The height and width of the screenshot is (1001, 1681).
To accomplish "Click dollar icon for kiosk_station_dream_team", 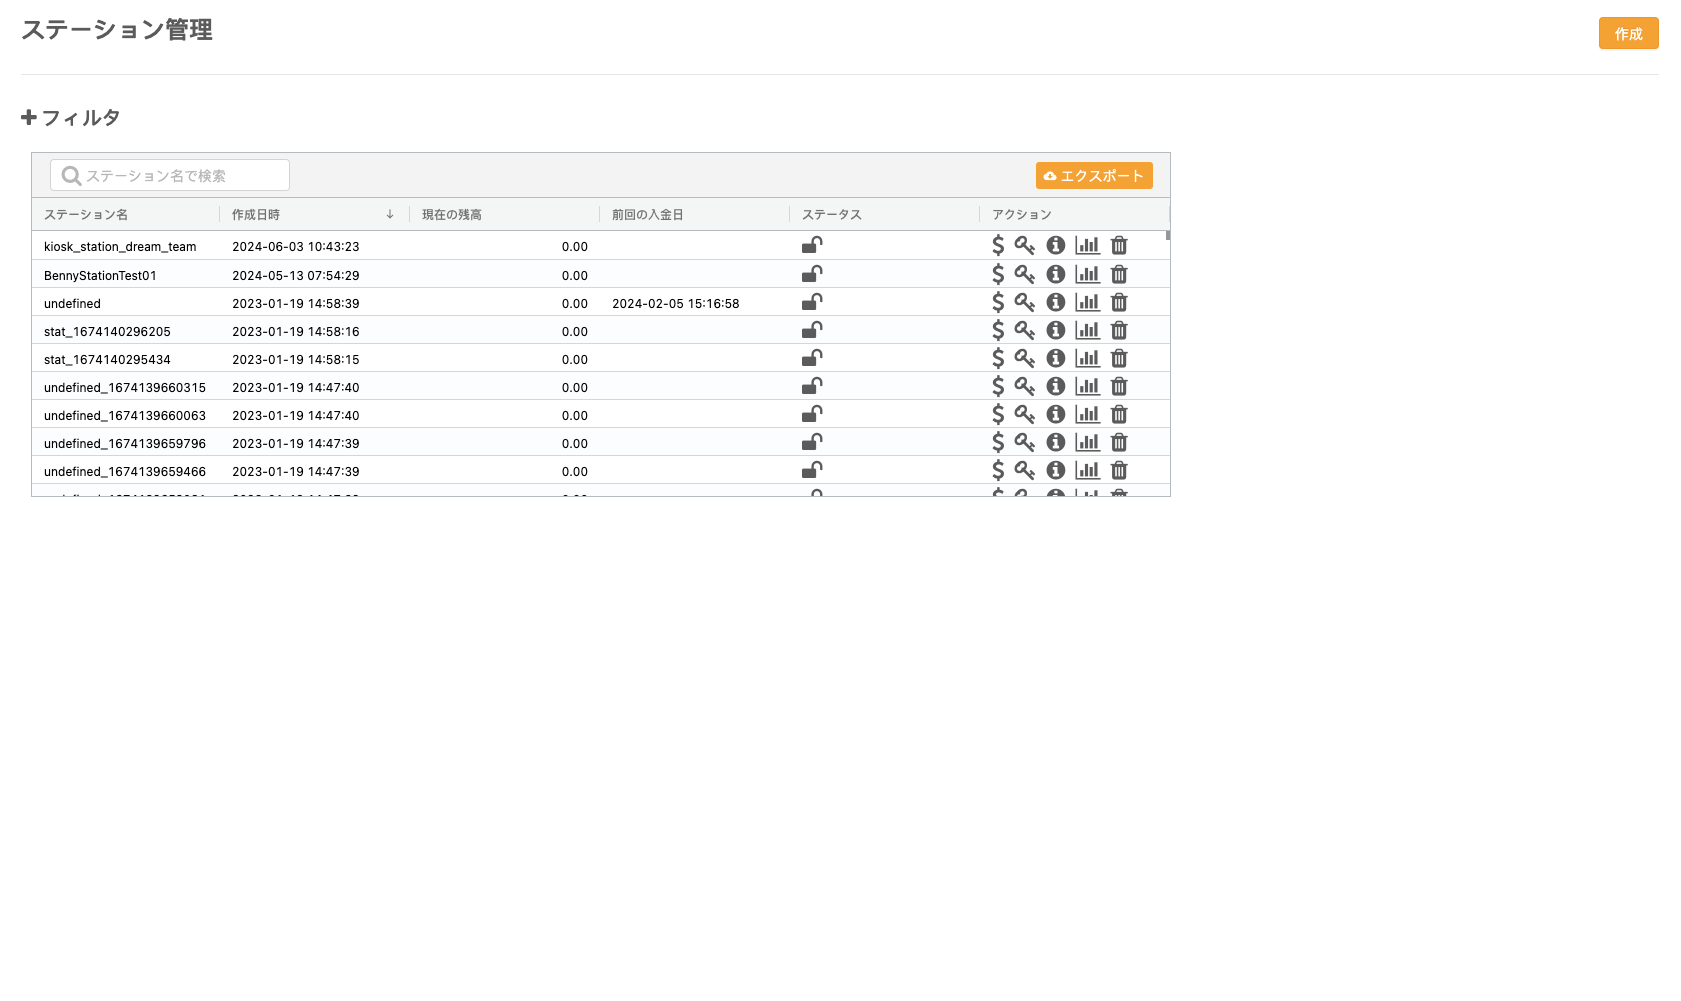I will 997,245.
